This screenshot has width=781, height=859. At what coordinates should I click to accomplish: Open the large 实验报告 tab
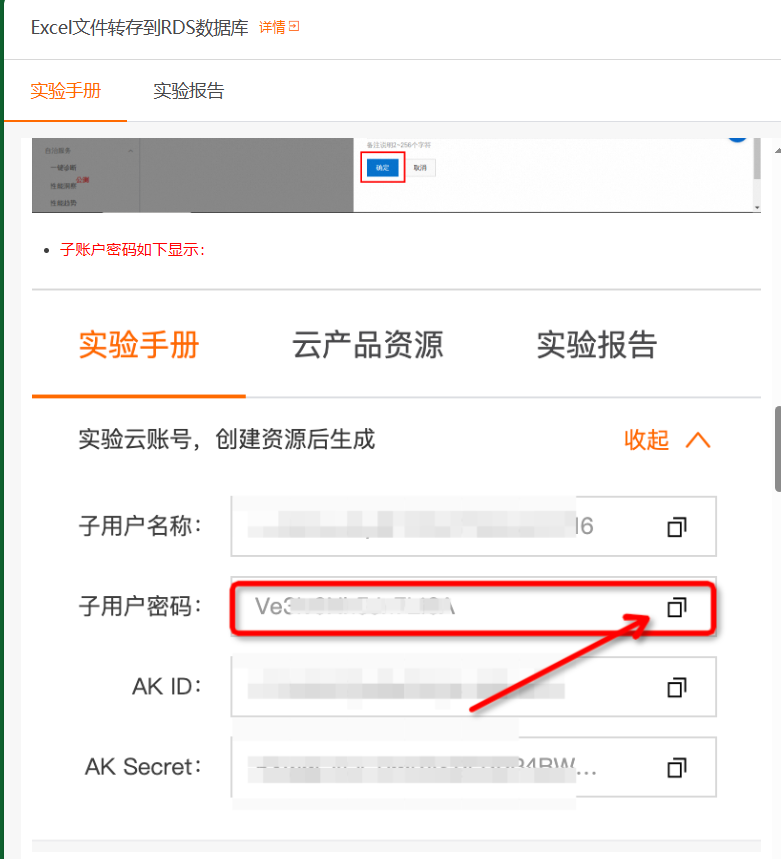[x=596, y=345]
